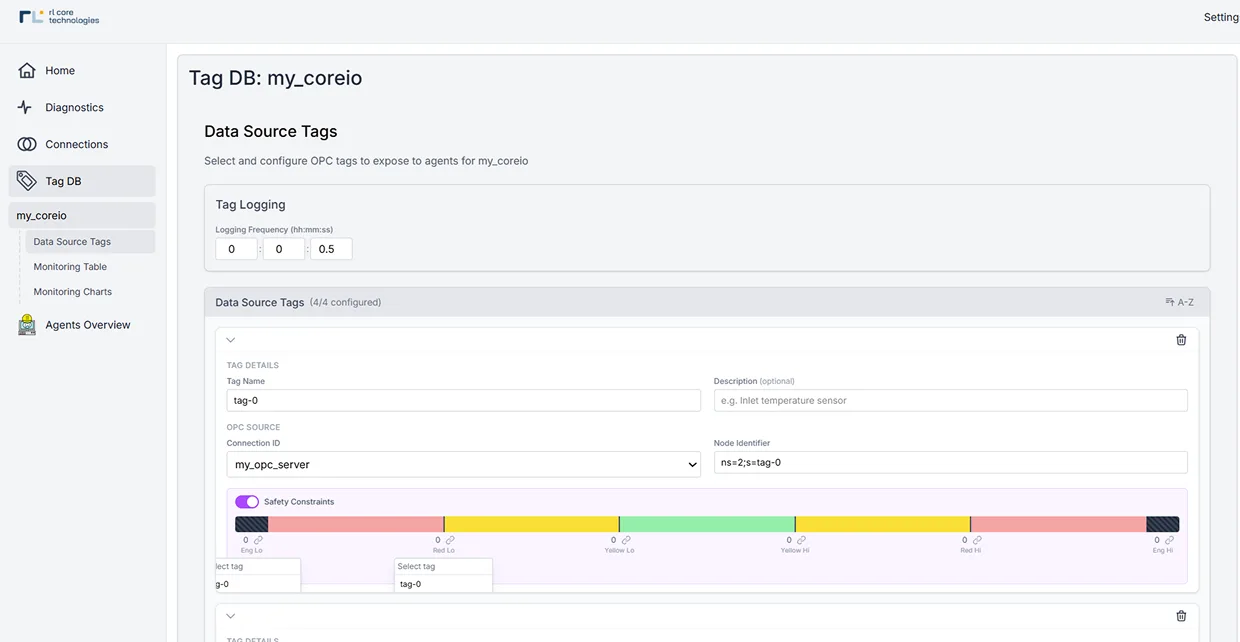Click the '(4/4 configured)' count text
Image resolution: width=1240 pixels, height=642 pixels.
click(x=345, y=302)
